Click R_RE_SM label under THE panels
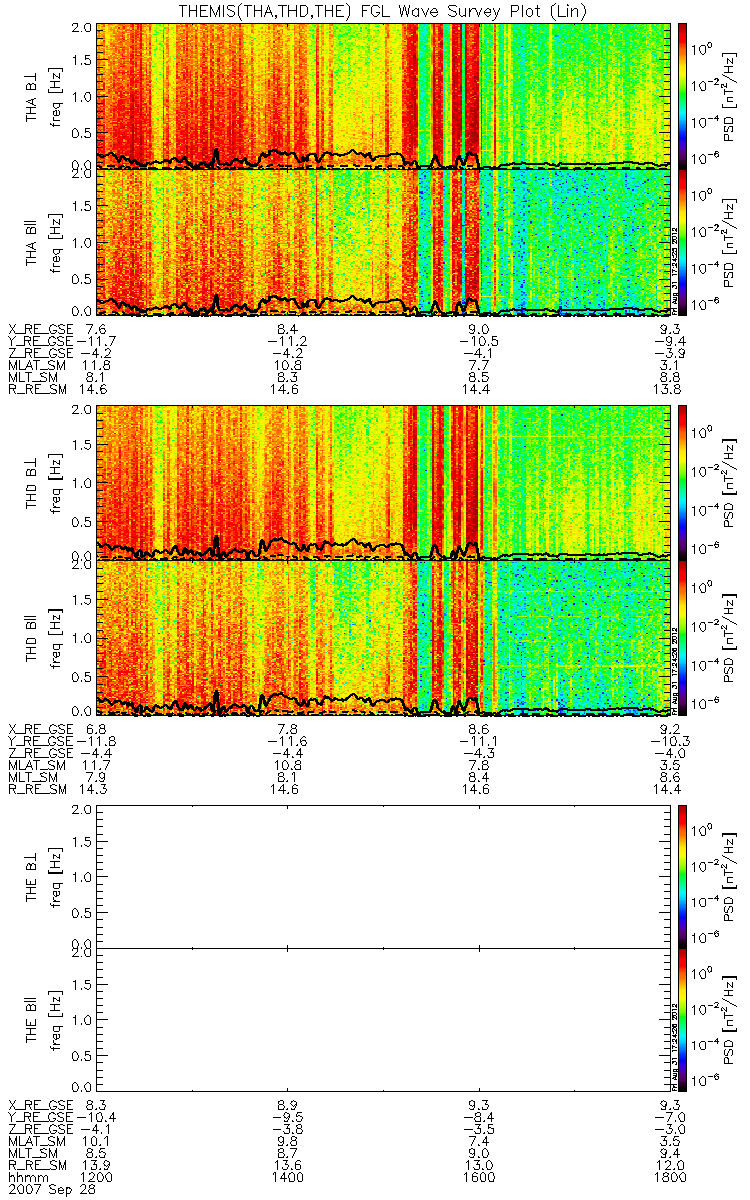The width and height of the screenshot is (750, 1200). point(36,1166)
